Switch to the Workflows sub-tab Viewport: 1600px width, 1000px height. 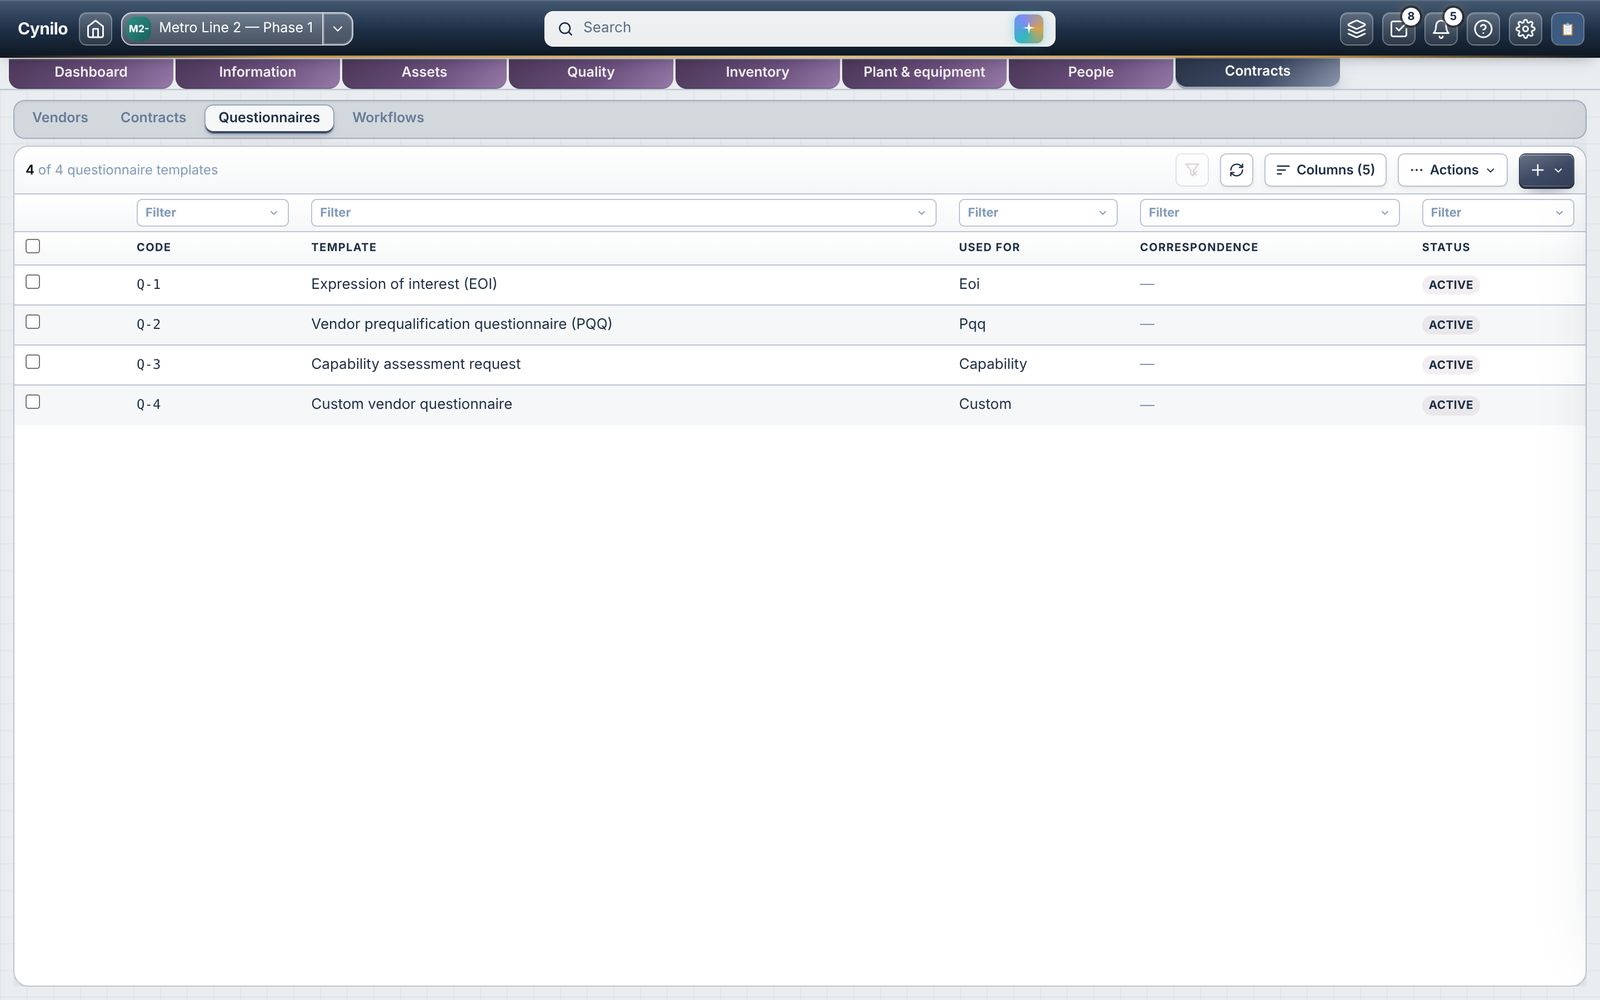tap(388, 118)
